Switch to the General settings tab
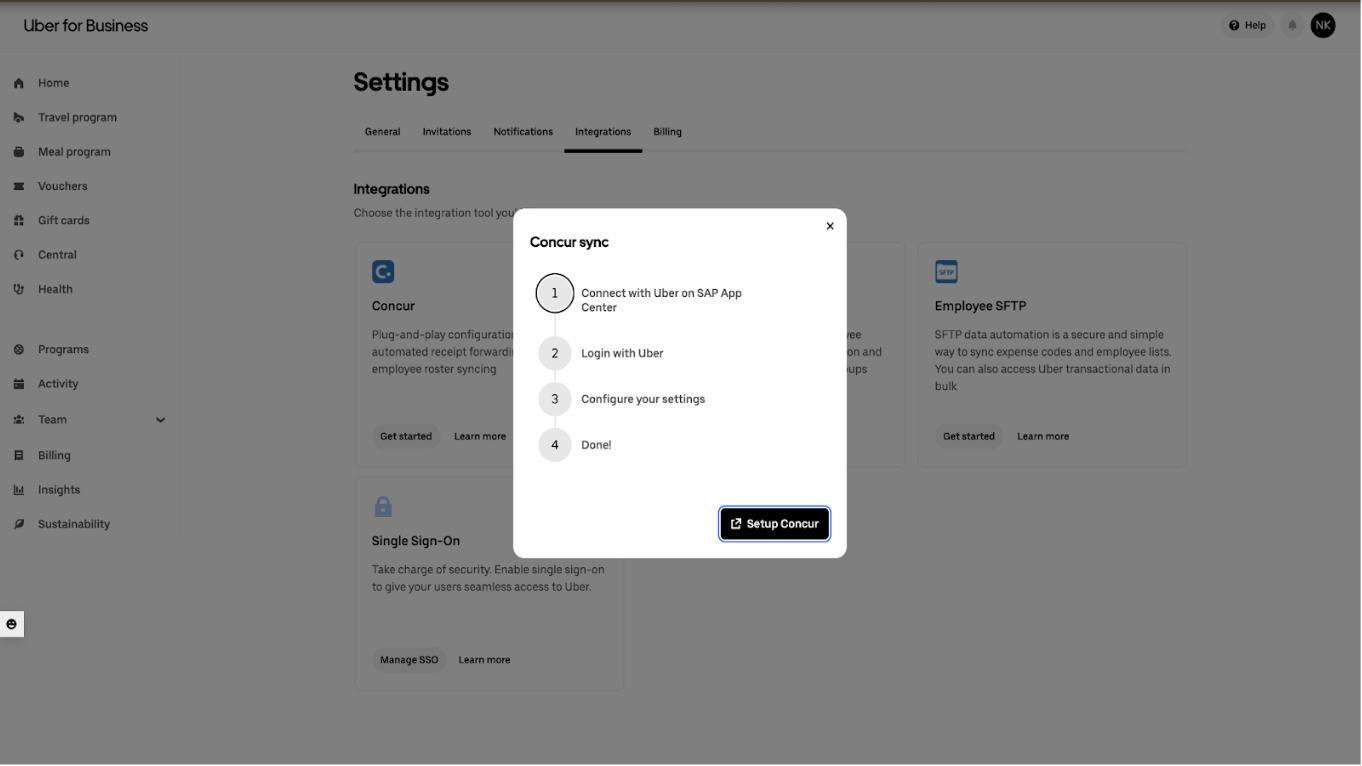Viewport: 1362px width, 766px height. (382, 131)
